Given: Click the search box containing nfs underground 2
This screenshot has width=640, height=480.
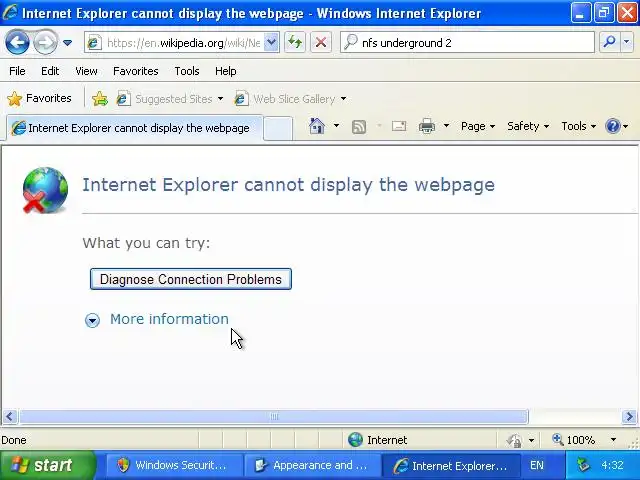Looking at the screenshot, I should tap(467, 42).
